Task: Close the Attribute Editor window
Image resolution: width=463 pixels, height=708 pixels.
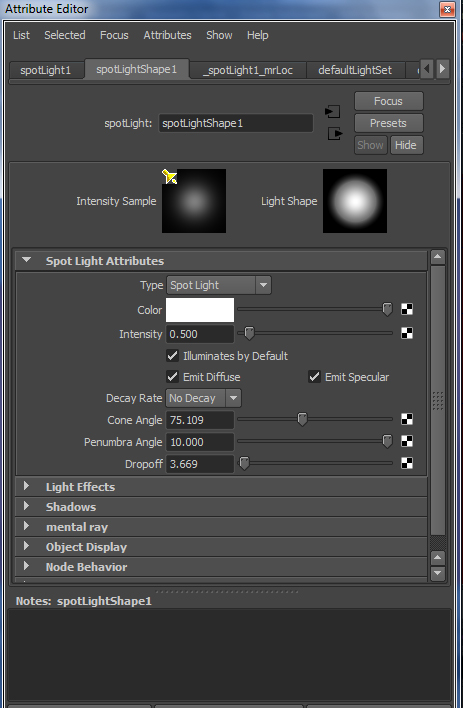Action: tap(447, 9)
